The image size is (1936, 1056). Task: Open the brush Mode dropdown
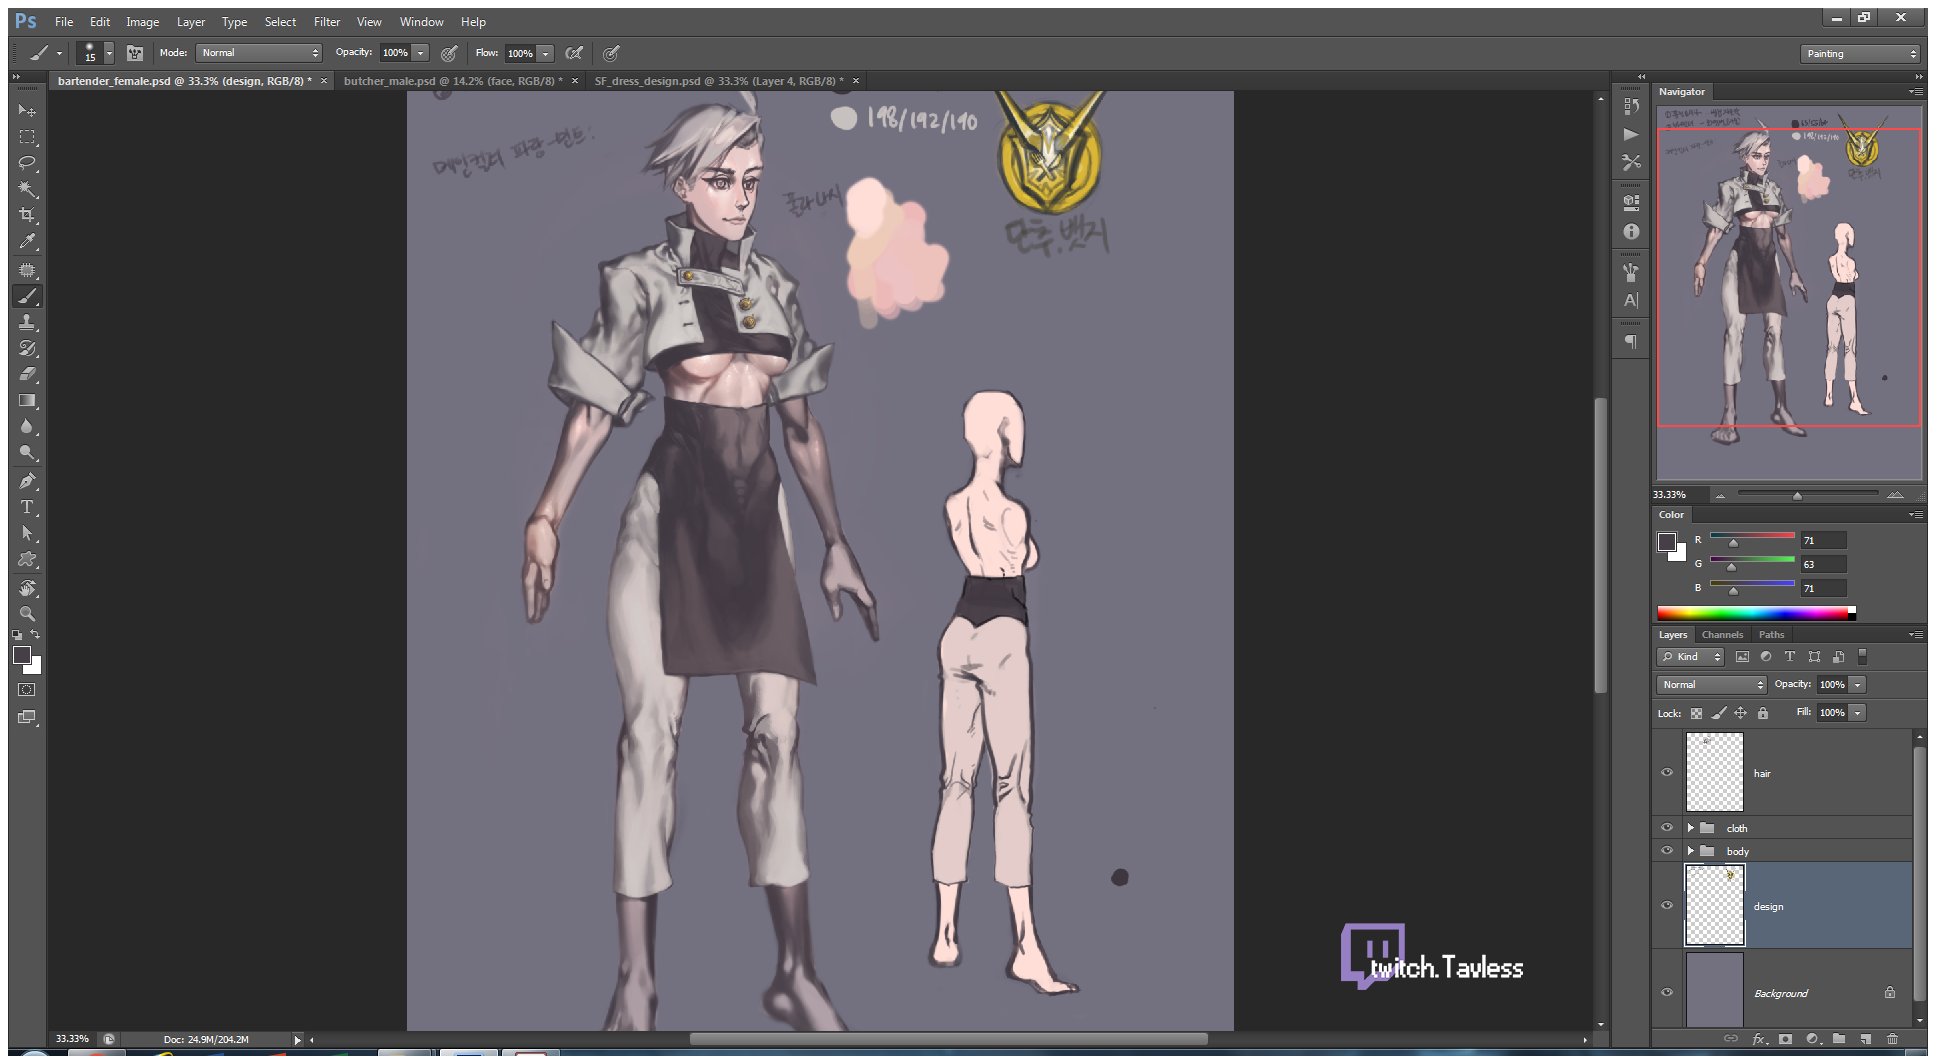[x=259, y=53]
